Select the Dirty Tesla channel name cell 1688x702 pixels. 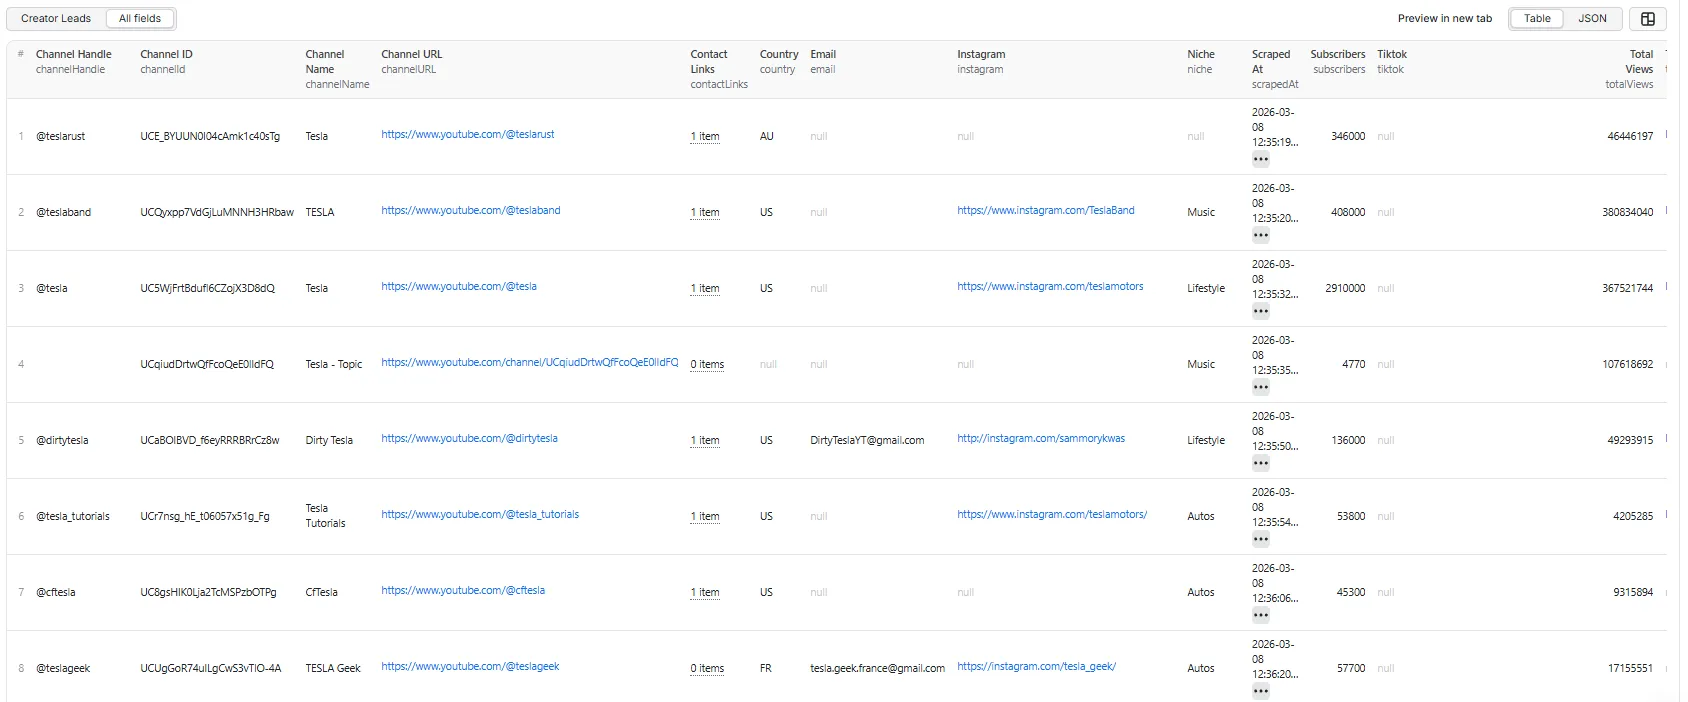329,440
